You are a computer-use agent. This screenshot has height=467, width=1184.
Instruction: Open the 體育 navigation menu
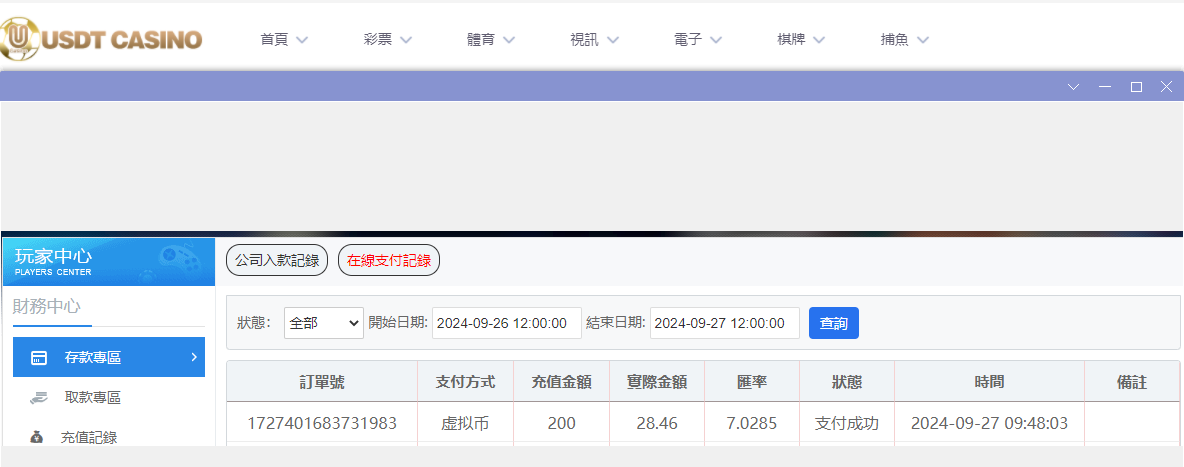point(491,40)
